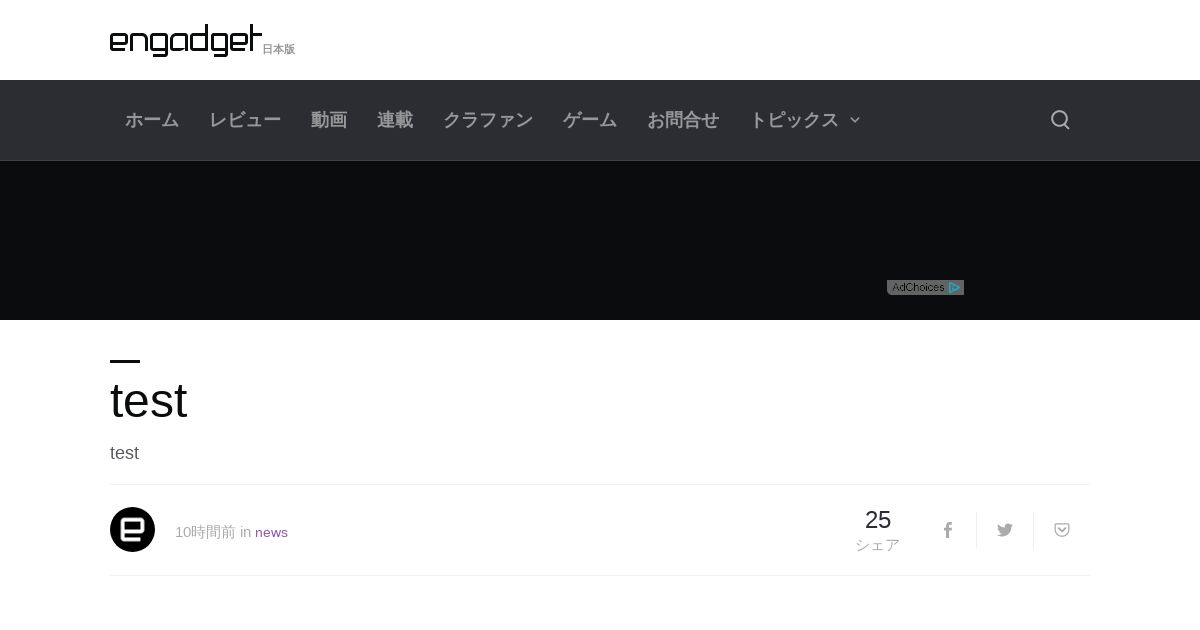Open the ゲーム menu item
Viewport: 1200px width, 630px height.
point(590,120)
